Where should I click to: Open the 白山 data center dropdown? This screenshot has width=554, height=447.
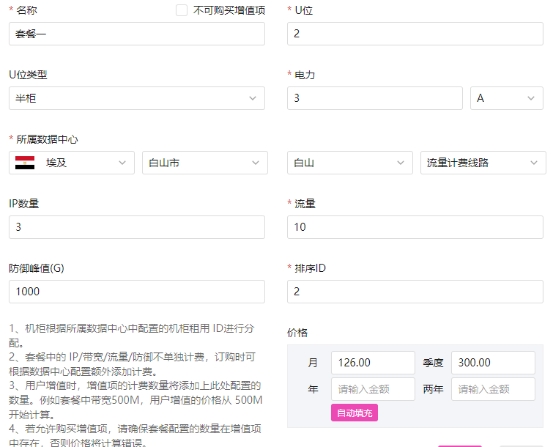point(350,163)
